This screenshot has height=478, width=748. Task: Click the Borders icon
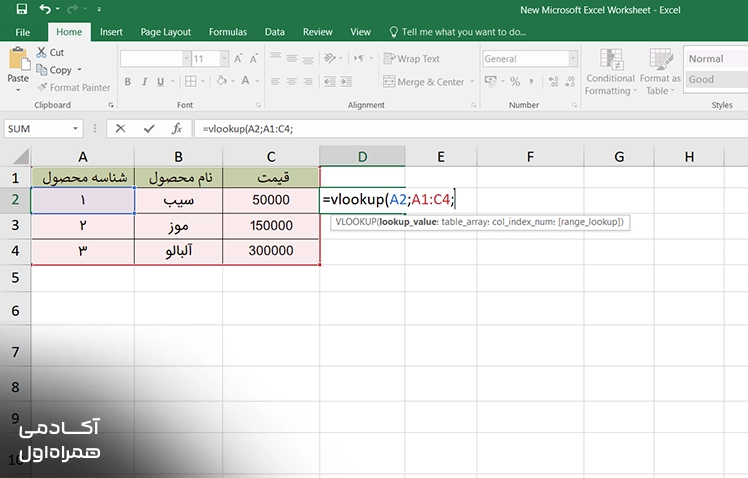[190, 82]
